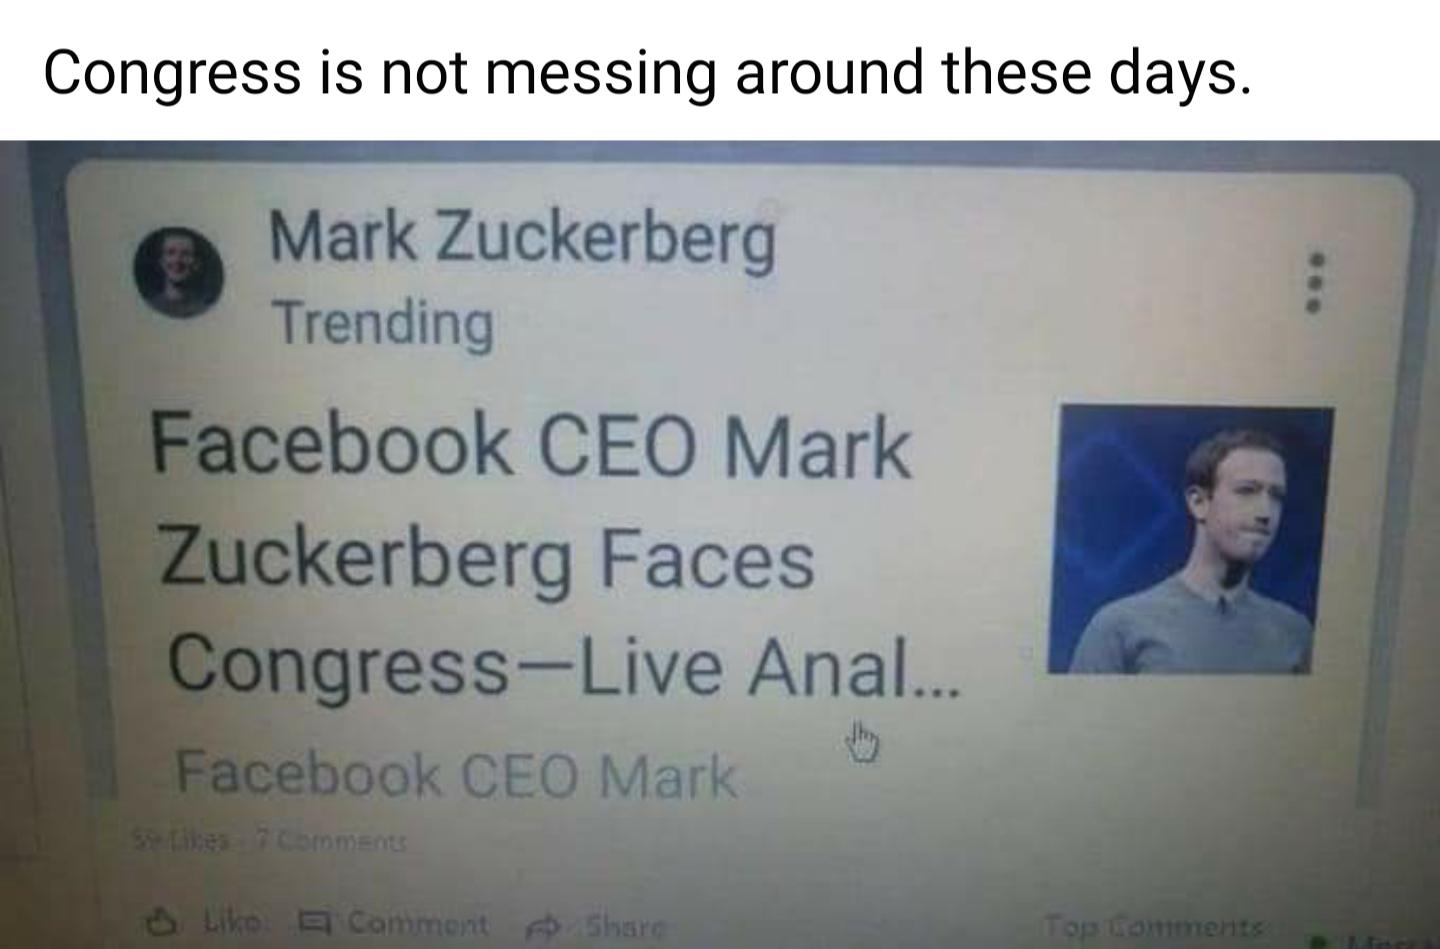Click the grey "Facebook CEO Mark" subtitle
The image size is (1440, 949).
pos(455,775)
